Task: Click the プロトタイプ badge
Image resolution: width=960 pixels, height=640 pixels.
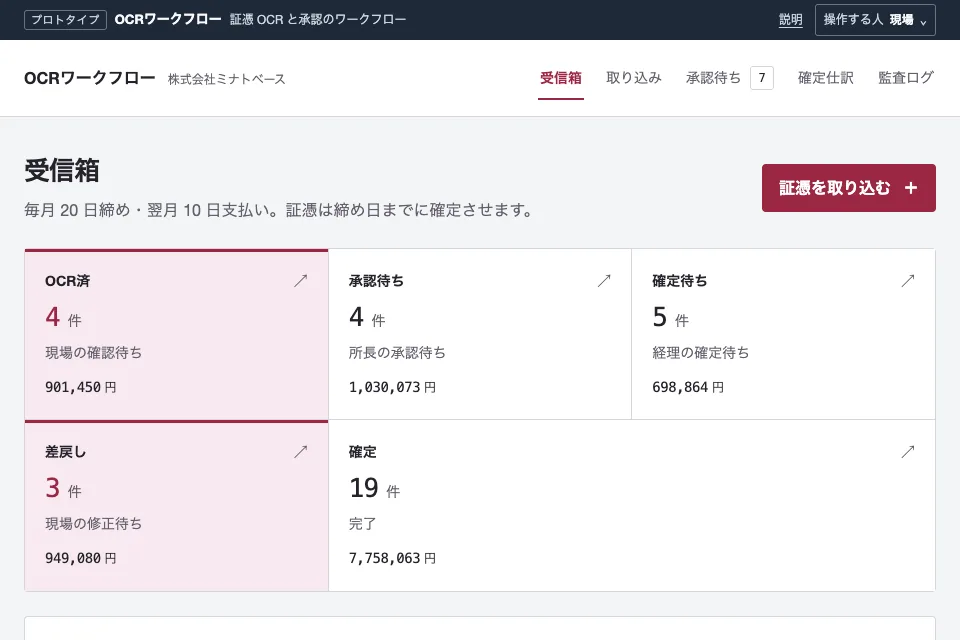Action: pos(66,20)
